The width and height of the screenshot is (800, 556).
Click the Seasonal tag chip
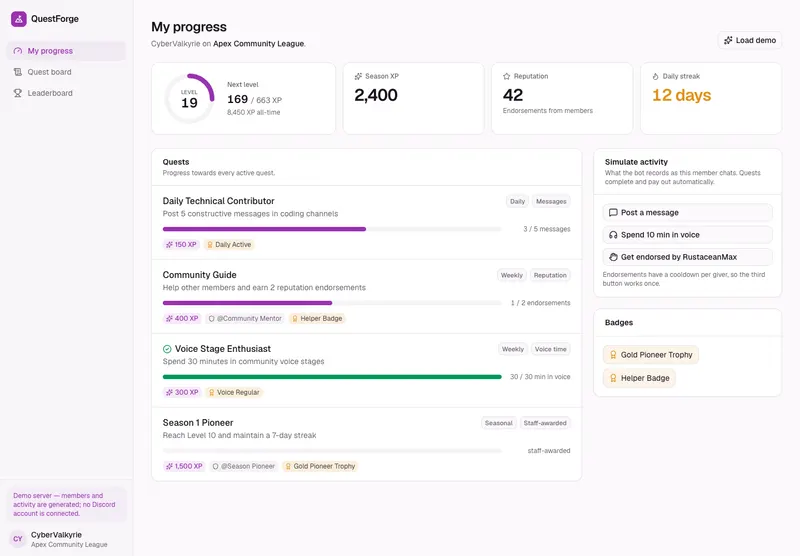coord(498,423)
